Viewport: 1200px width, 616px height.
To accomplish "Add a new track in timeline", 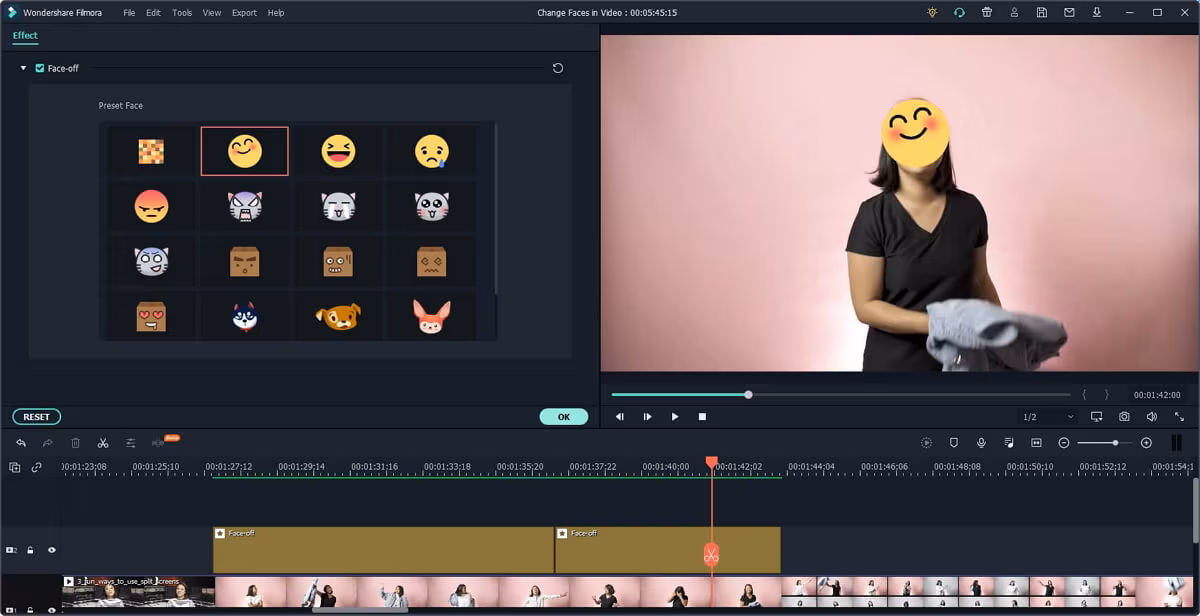I will pos(15,467).
